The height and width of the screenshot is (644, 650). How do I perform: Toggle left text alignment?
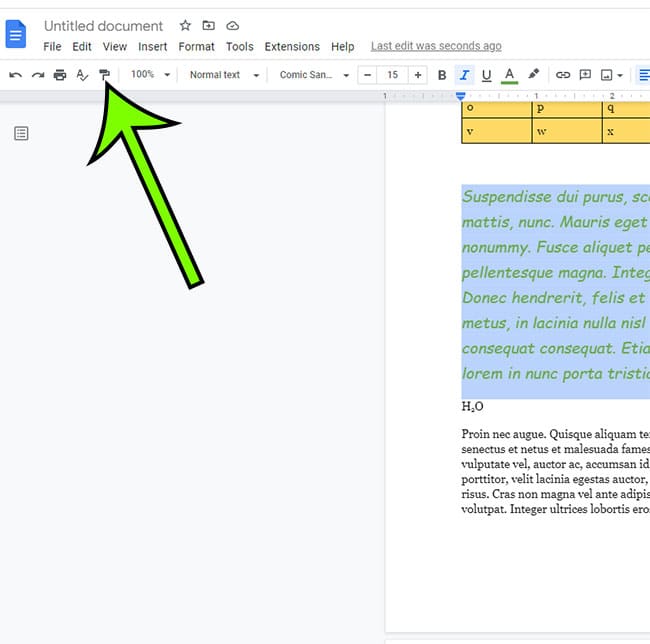[x=644, y=75]
